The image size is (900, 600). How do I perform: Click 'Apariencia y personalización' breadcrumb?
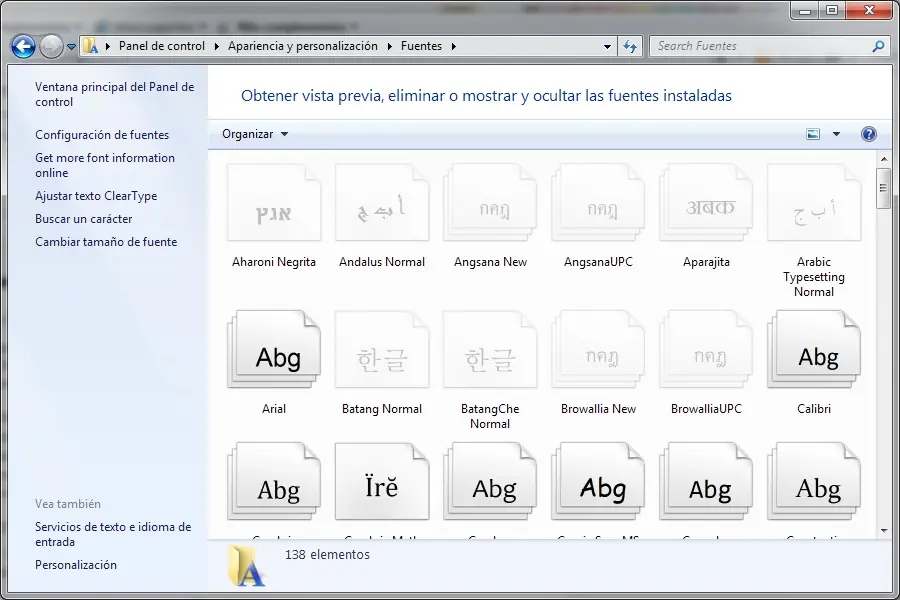point(302,46)
